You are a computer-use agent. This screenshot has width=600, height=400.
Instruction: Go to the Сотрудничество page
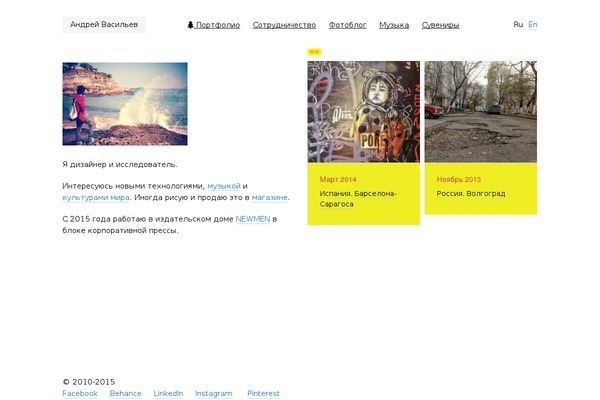(x=284, y=25)
